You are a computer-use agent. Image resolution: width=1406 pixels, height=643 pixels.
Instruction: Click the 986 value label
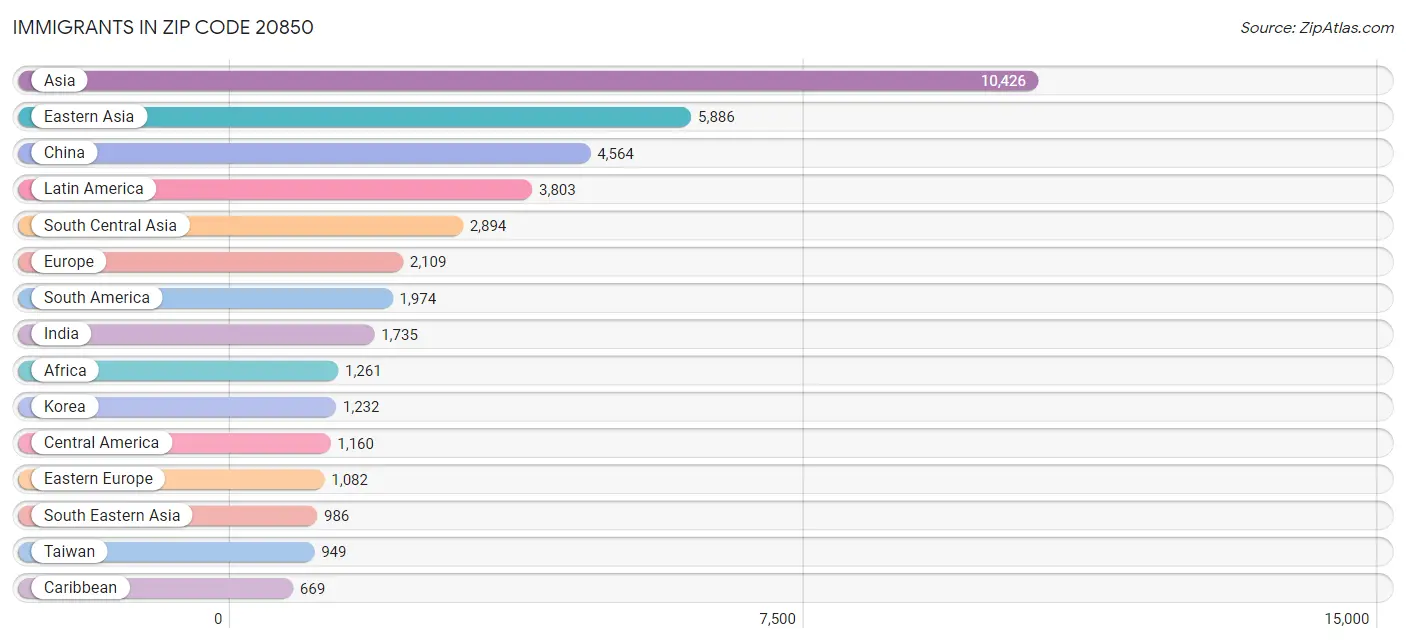click(336, 516)
